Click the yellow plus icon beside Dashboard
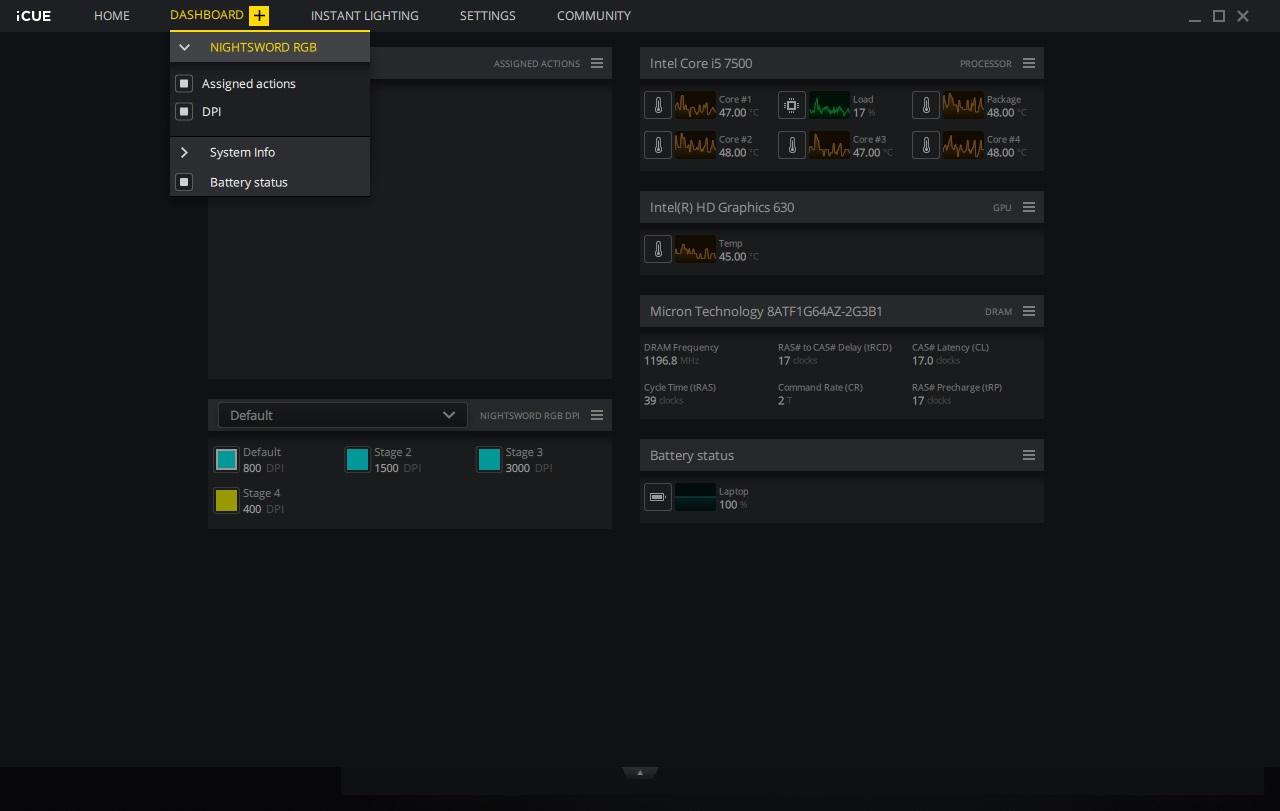The width and height of the screenshot is (1280, 811). [x=259, y=15]
